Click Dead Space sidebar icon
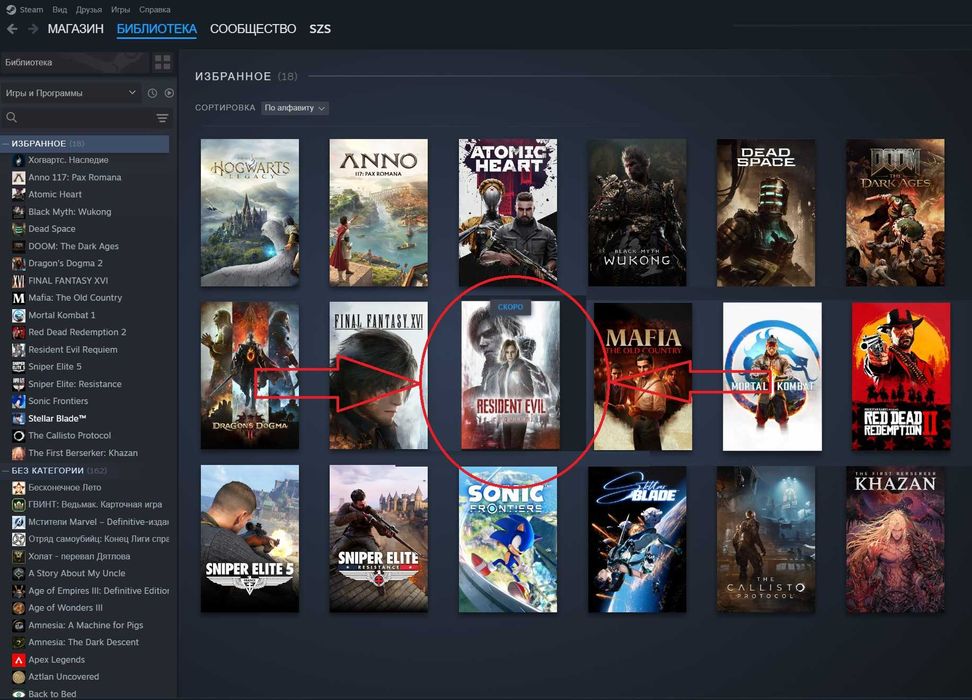The image size is (972, 700). coord(19,229)
